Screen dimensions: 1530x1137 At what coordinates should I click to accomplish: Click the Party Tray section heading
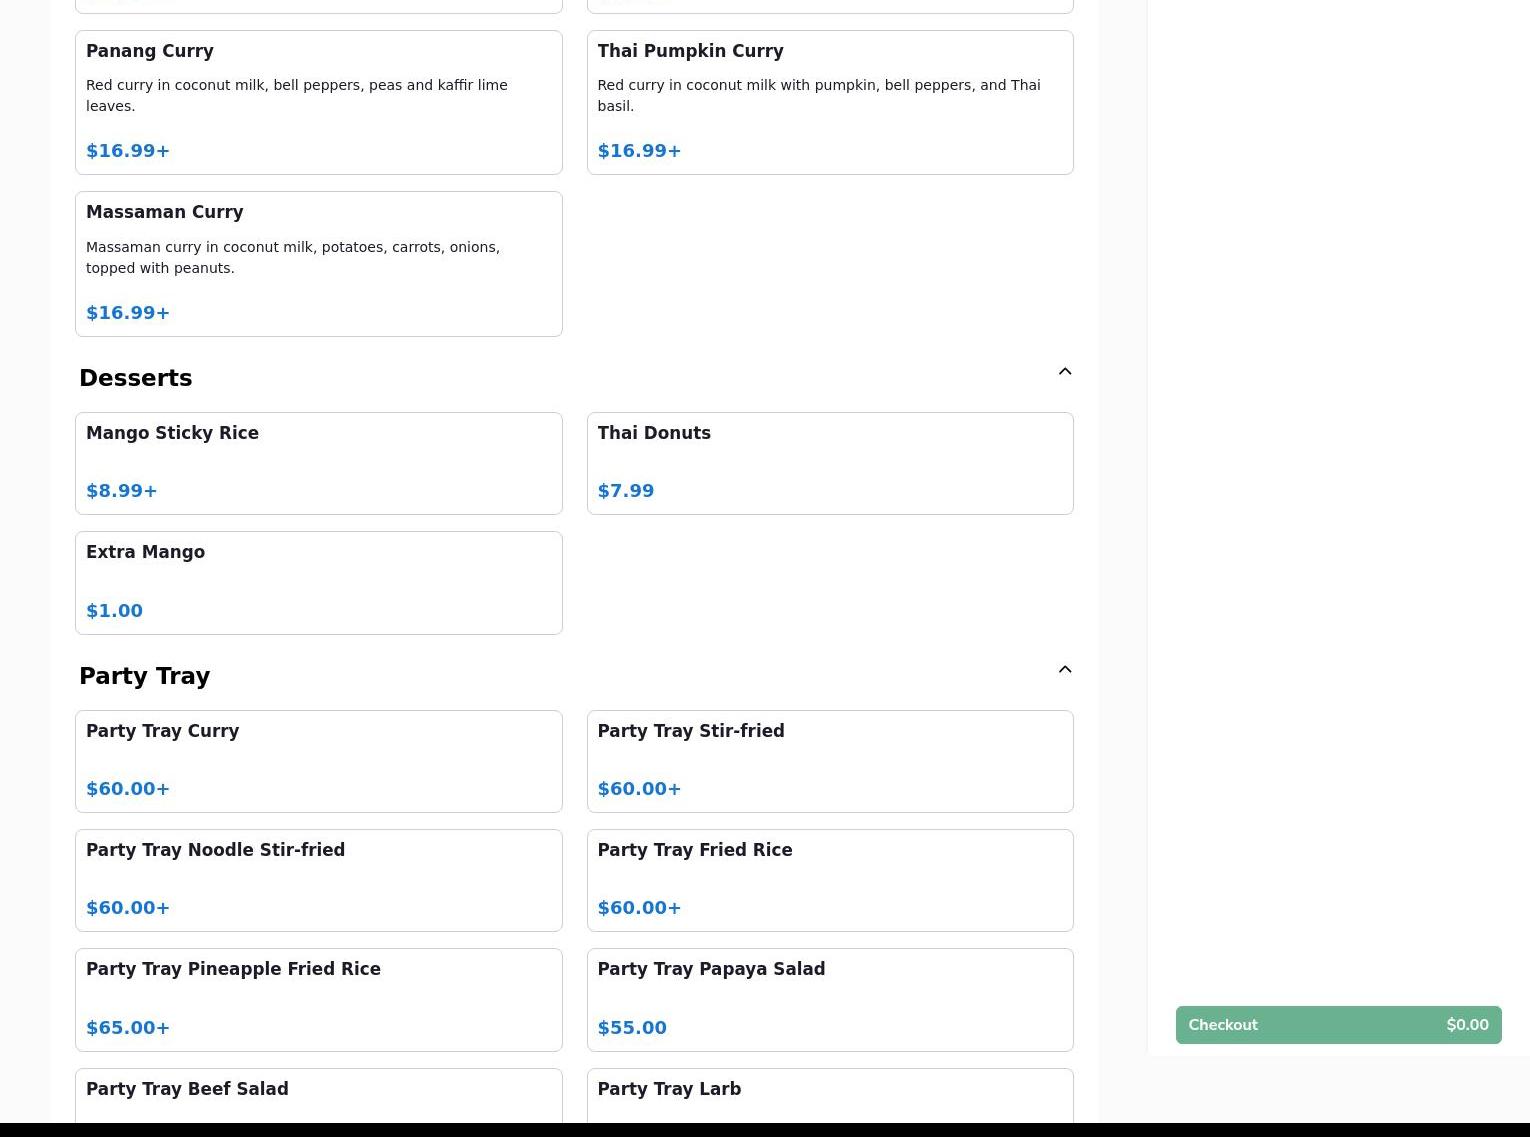[x=145, y=676]
